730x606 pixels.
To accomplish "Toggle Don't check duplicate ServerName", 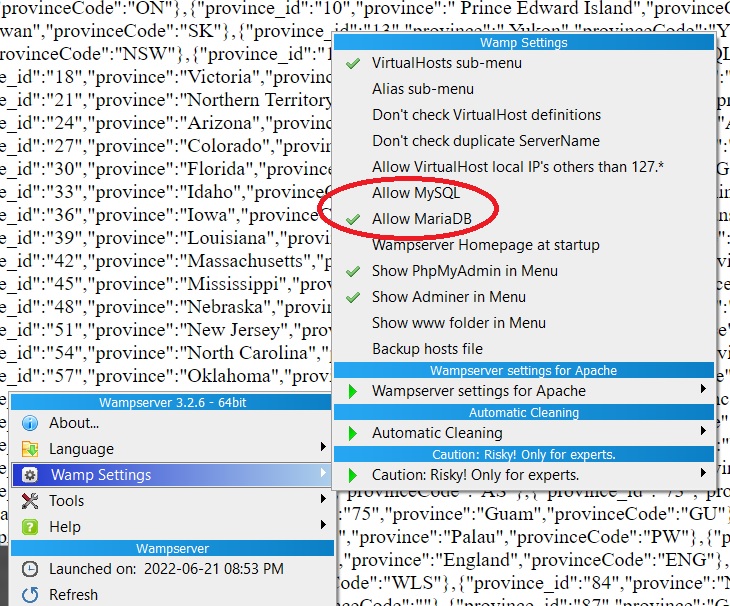I will point(524,141).
